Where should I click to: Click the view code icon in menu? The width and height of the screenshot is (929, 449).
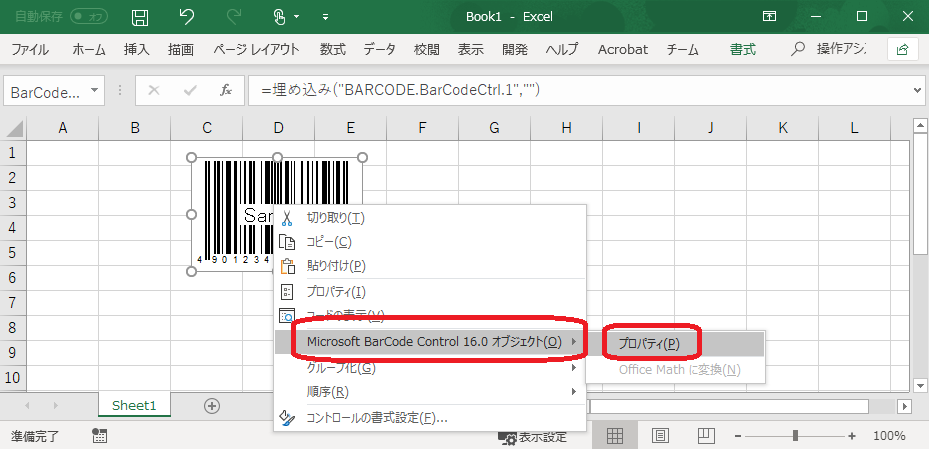point(287,316)
